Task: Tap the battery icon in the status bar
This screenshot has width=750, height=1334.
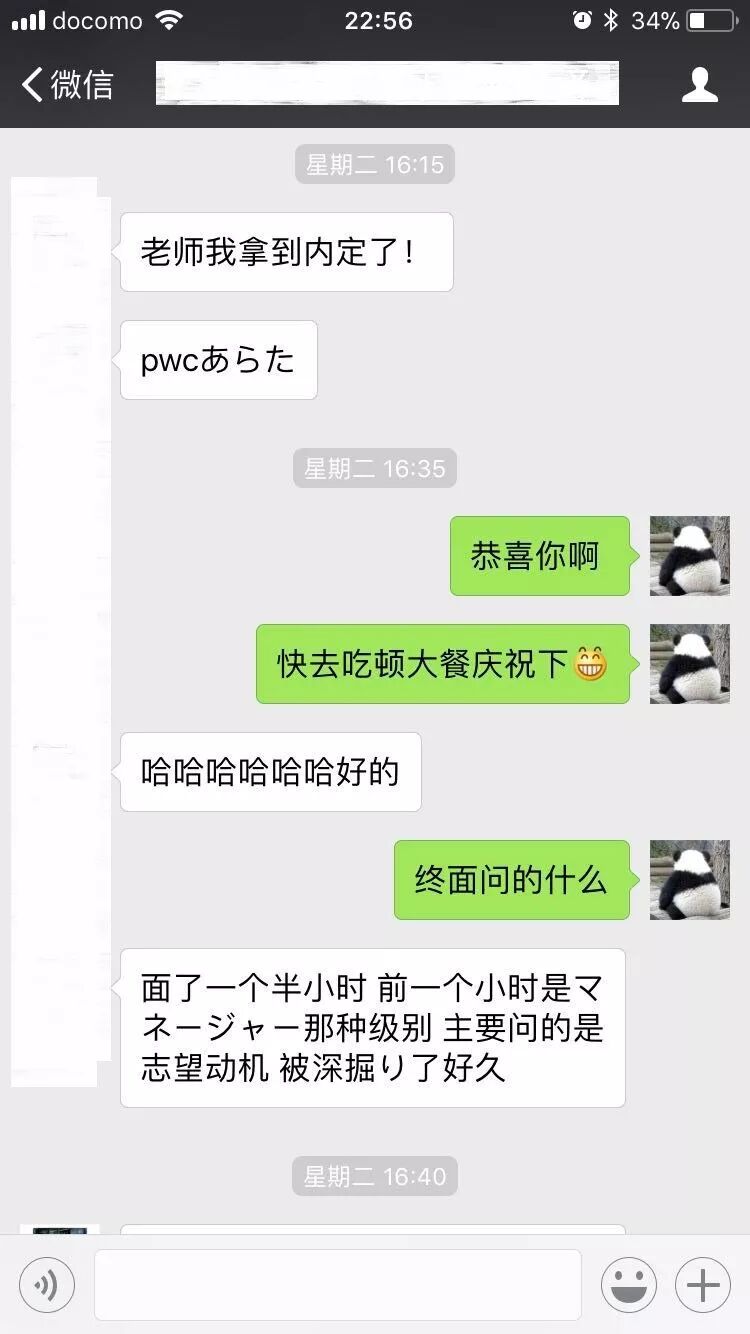Action: [711, 20]
